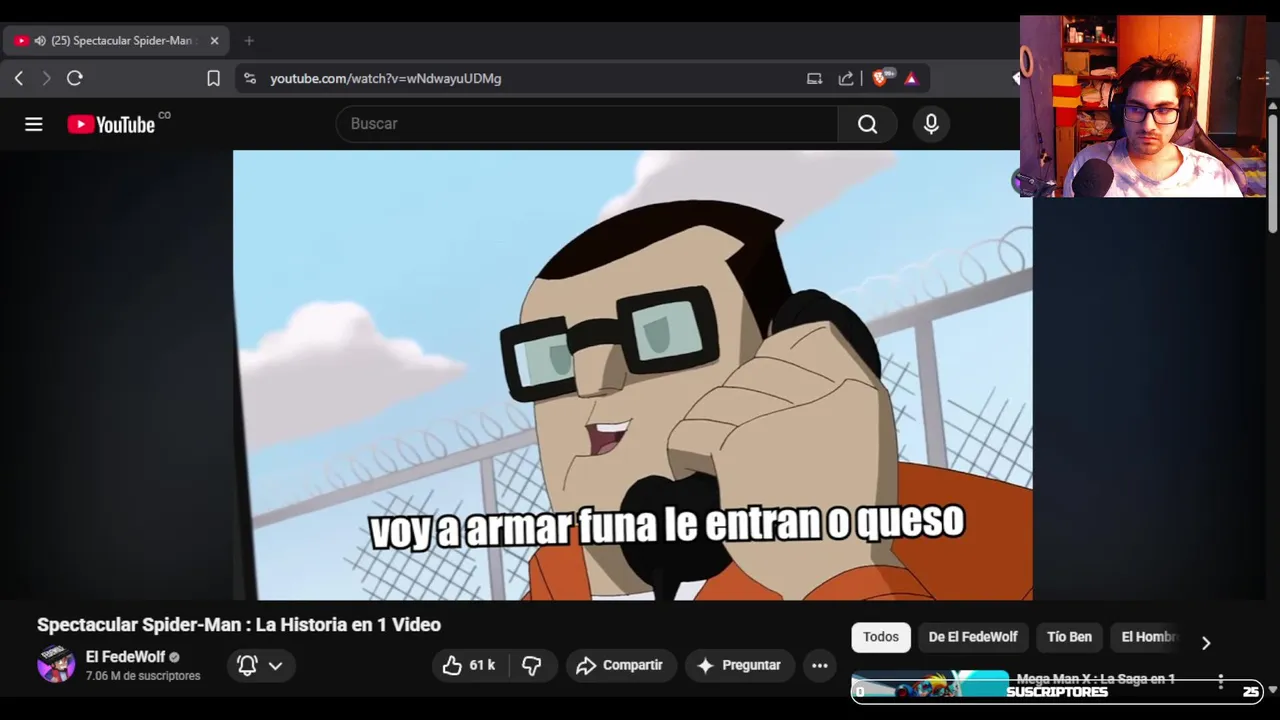Select the Todos filter chip
1280x720 pixels.
coord(881,637)
